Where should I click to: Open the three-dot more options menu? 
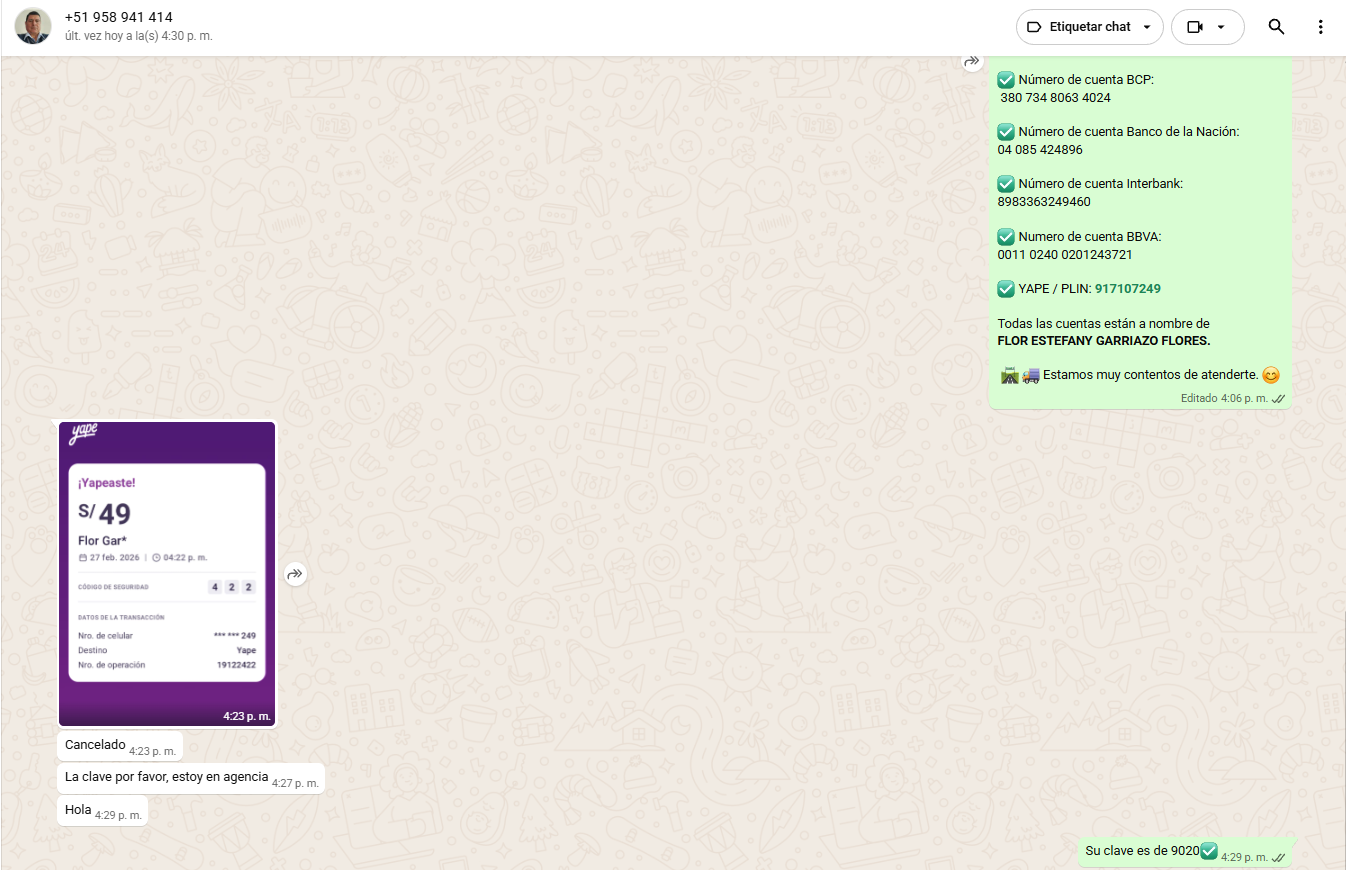point(1320,27)
